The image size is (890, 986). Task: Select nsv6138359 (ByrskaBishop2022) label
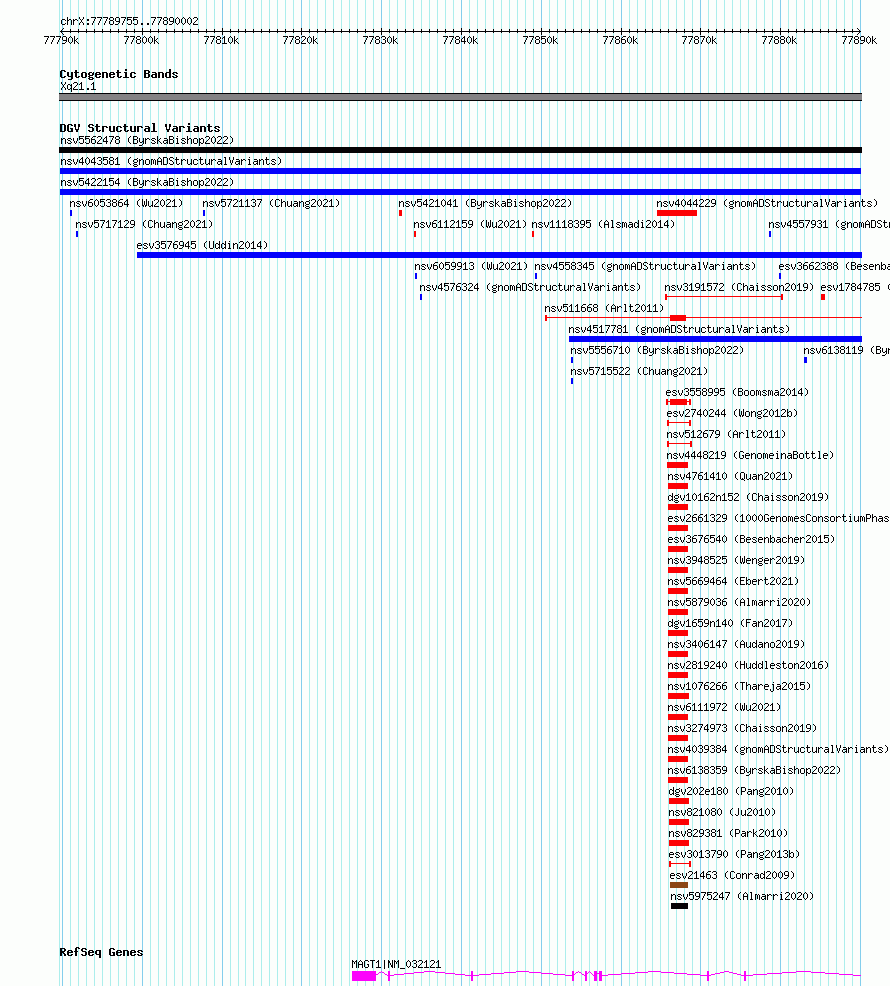755,770
